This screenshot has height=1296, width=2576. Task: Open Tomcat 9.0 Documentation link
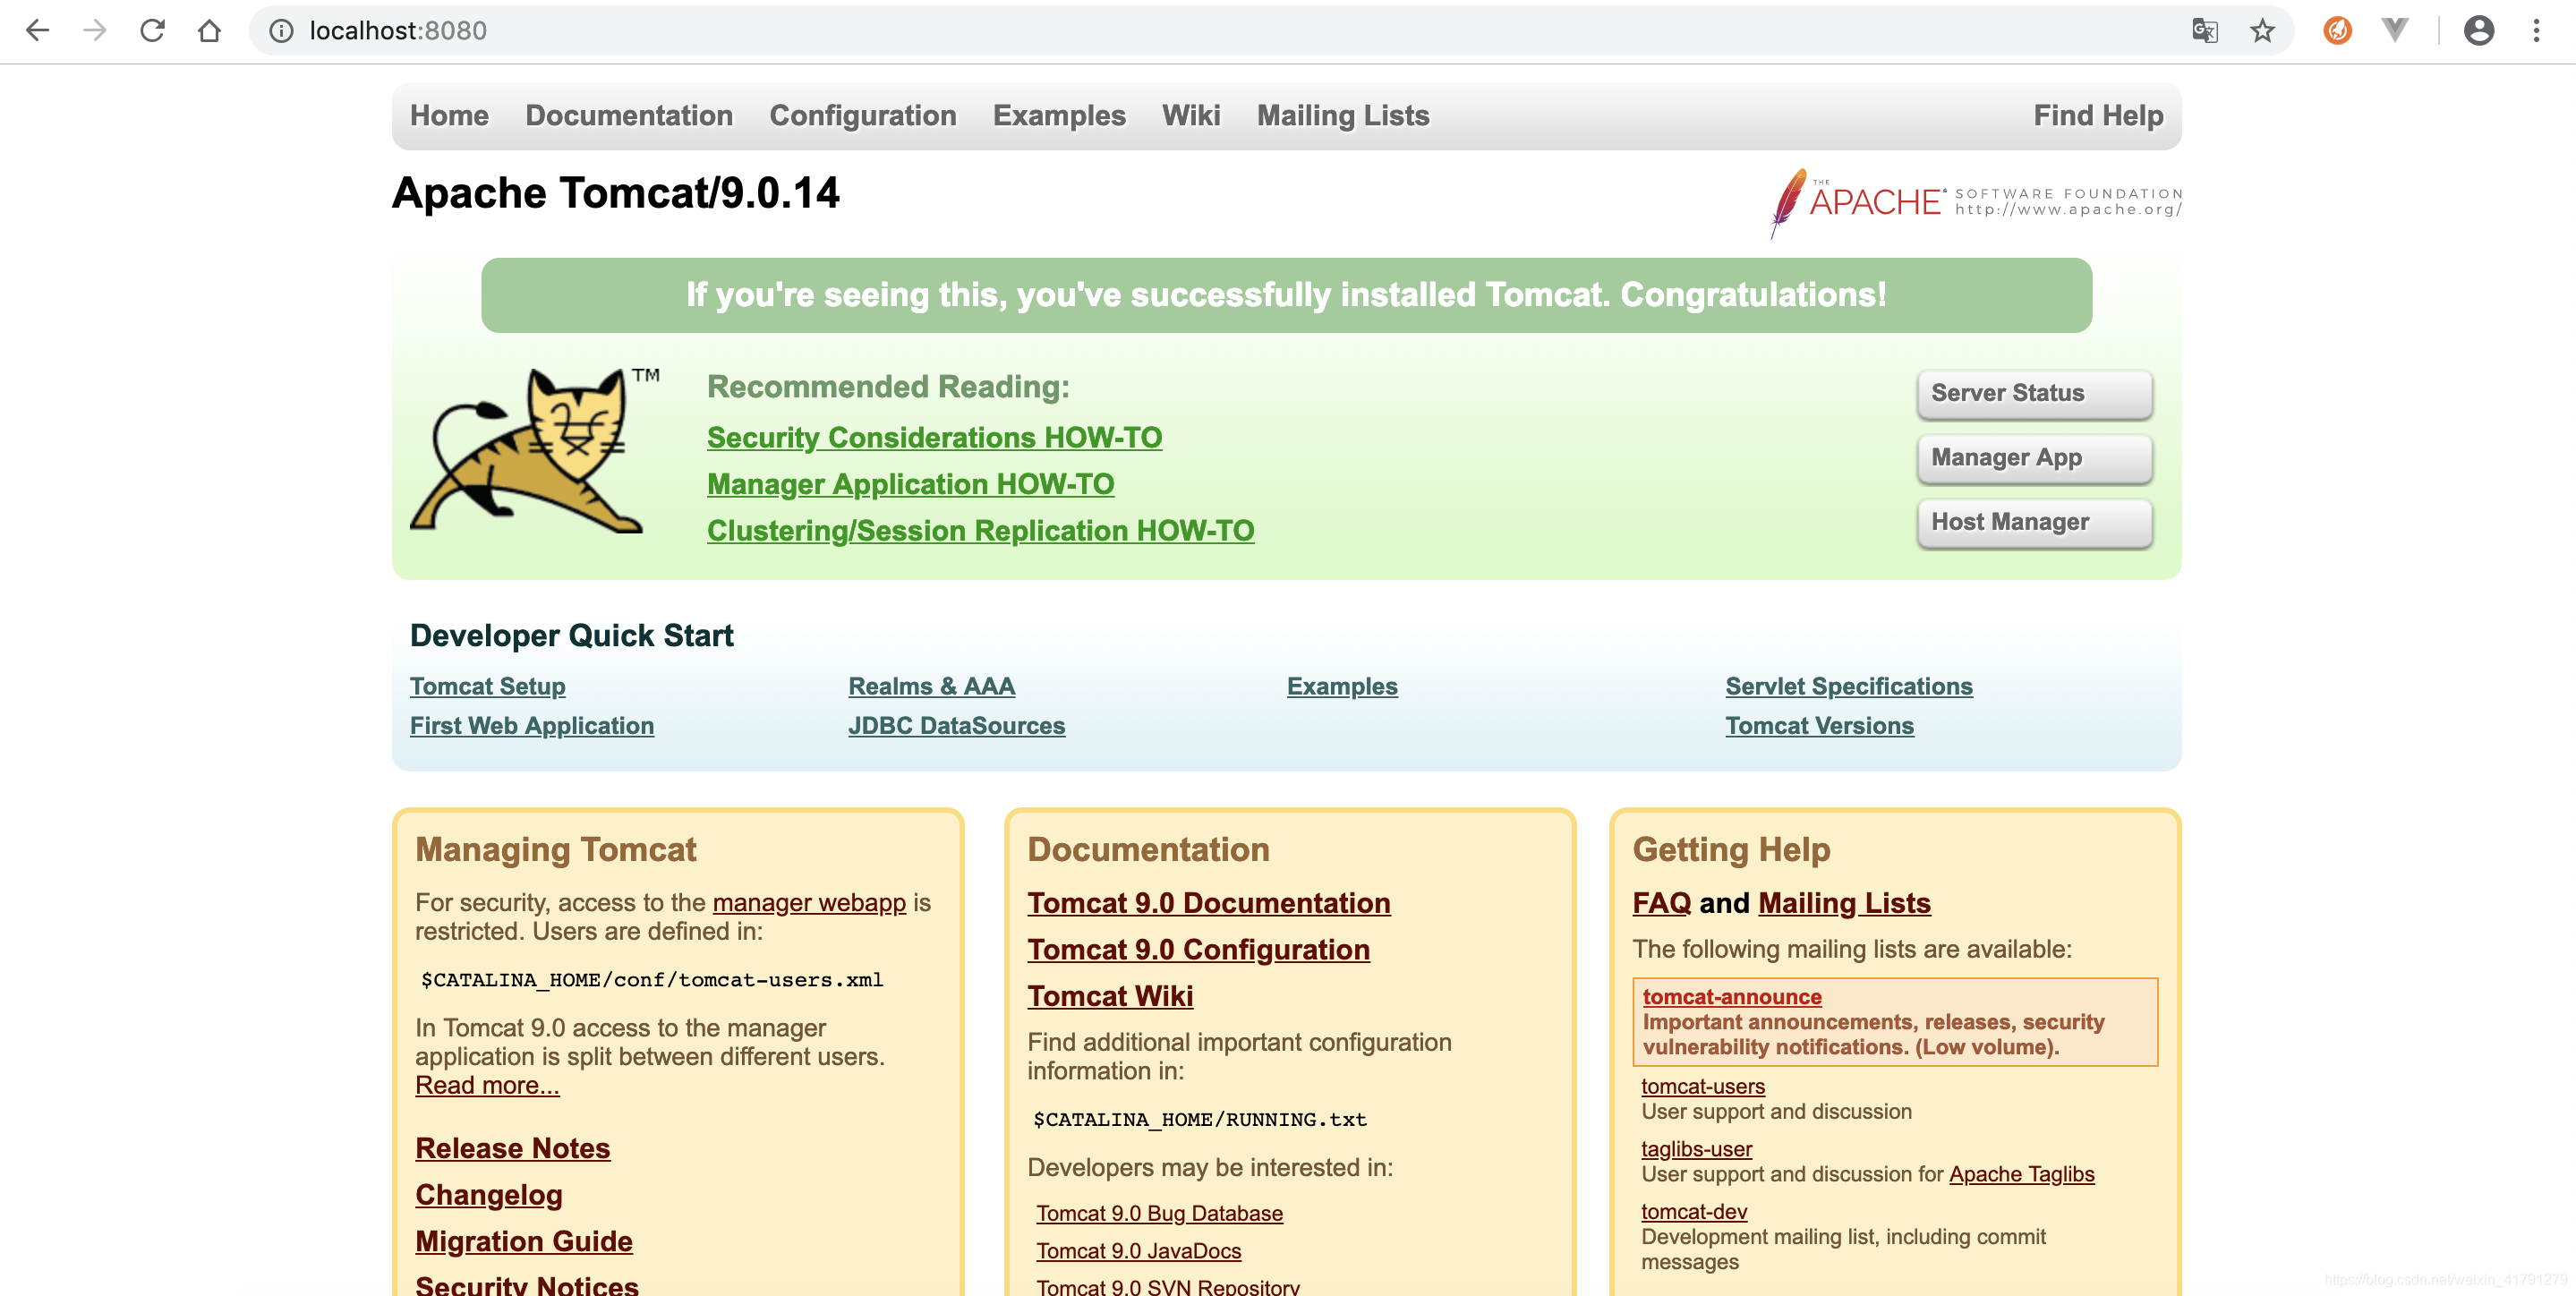pyautogui.click(x=1208, y=904)
